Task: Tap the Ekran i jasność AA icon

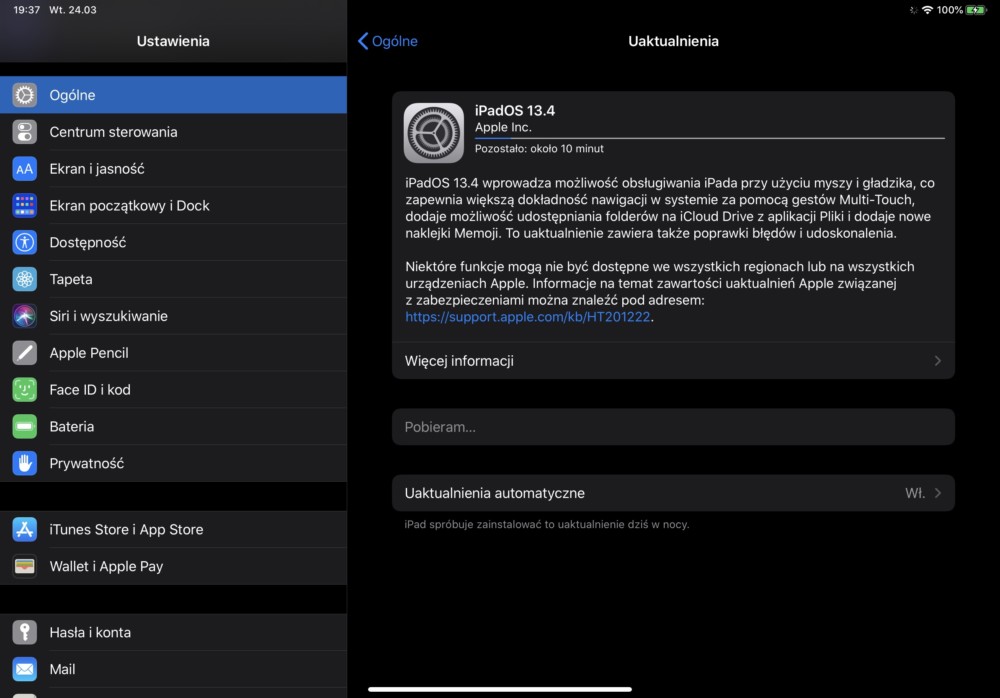Action: tap(24, 169)
